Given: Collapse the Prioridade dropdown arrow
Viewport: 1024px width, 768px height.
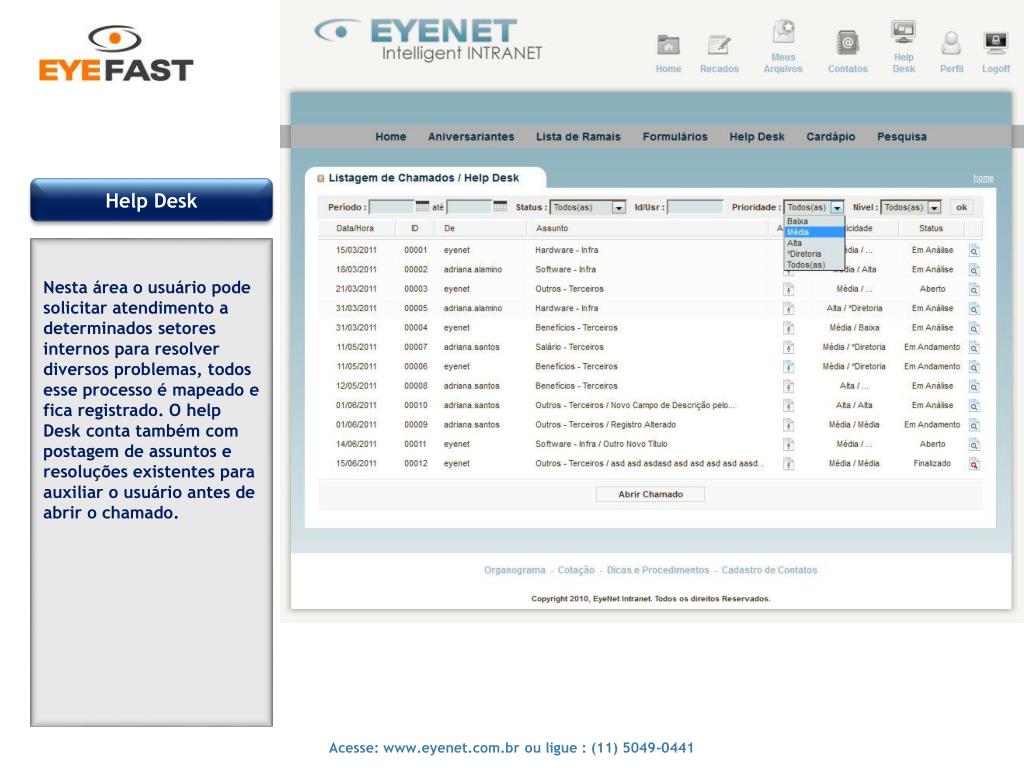Looking at the screenshot, I should (x=837, y=207).
